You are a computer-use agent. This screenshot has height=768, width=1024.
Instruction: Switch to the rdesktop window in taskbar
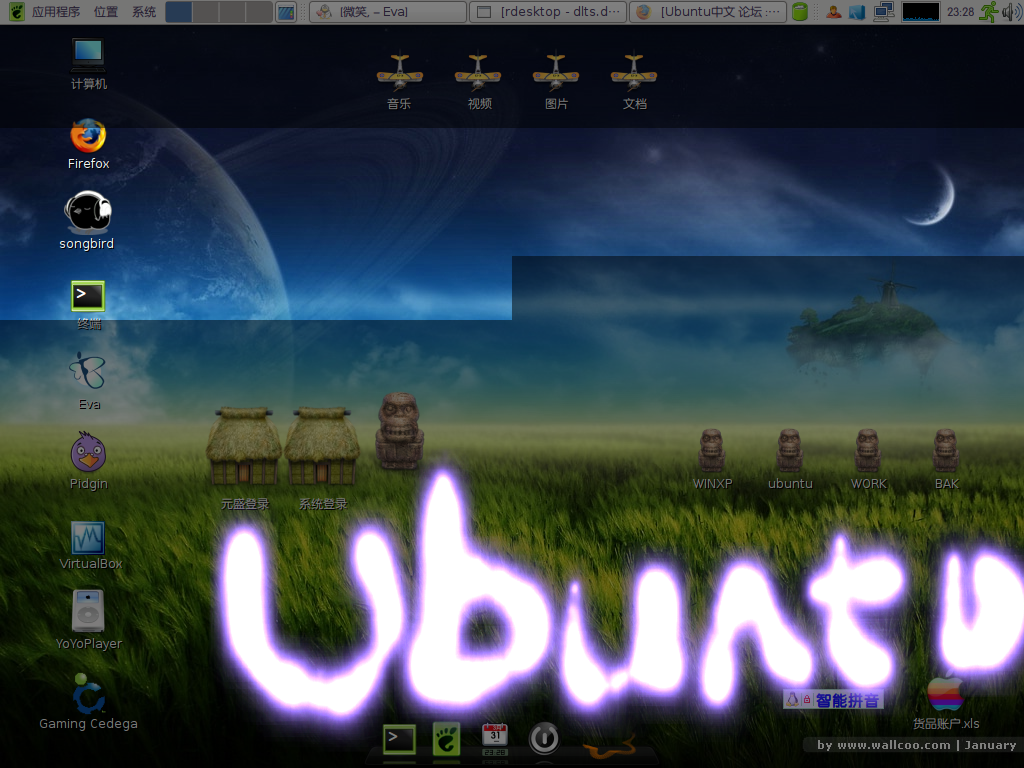tap(548, 12)
